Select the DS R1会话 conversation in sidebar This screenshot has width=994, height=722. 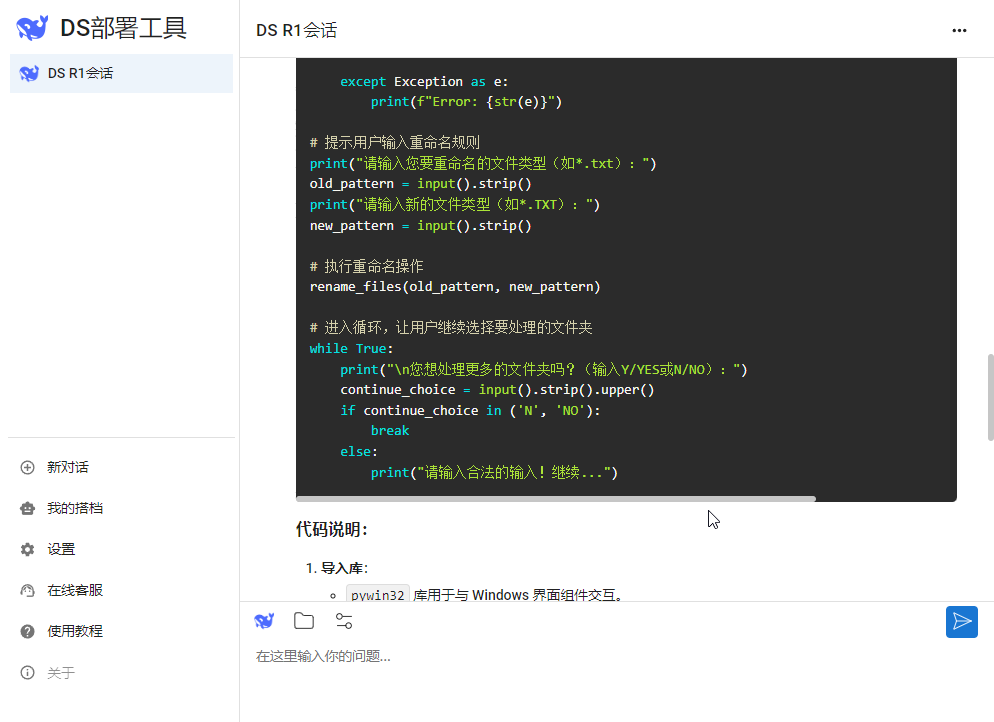point(121,73)
